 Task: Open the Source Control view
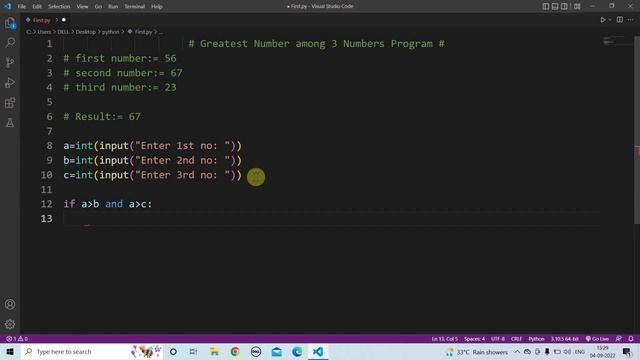coord(10,62)
